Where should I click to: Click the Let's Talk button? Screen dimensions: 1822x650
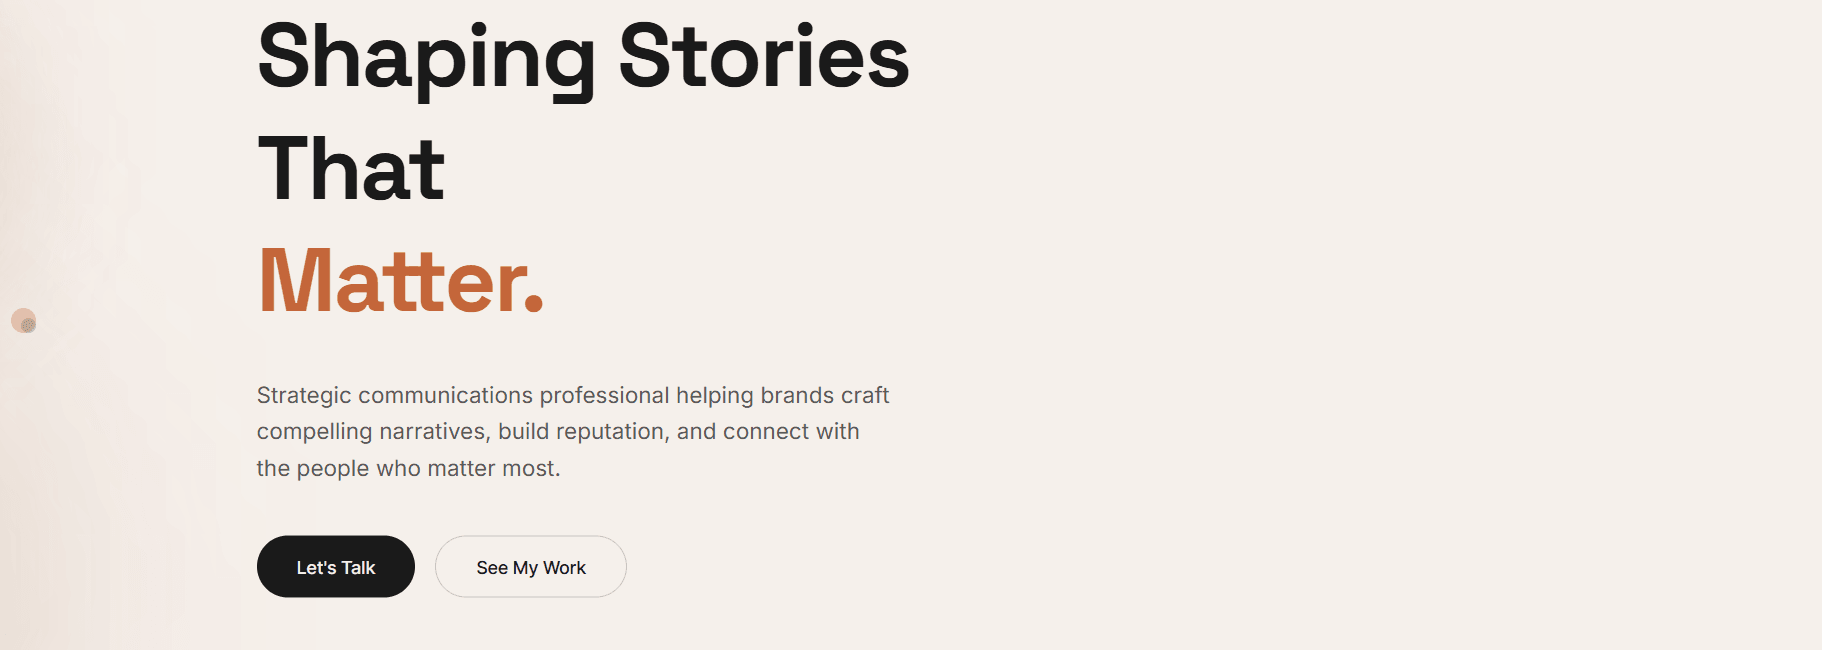335,567
